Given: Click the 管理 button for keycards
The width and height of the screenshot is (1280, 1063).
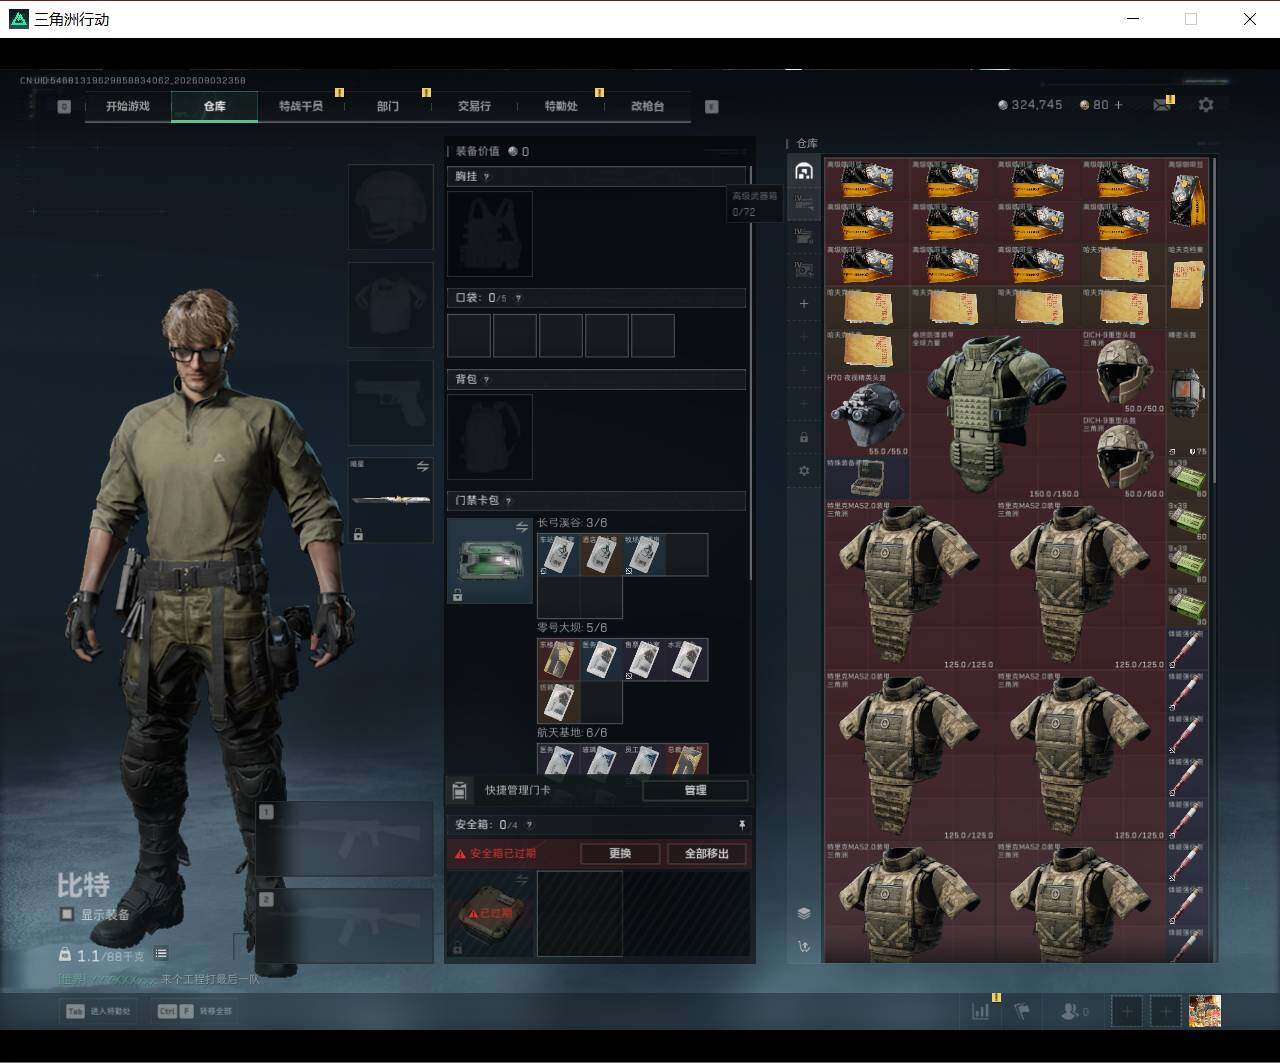Looking at the screenshot, I should click(x=695, y=791).
